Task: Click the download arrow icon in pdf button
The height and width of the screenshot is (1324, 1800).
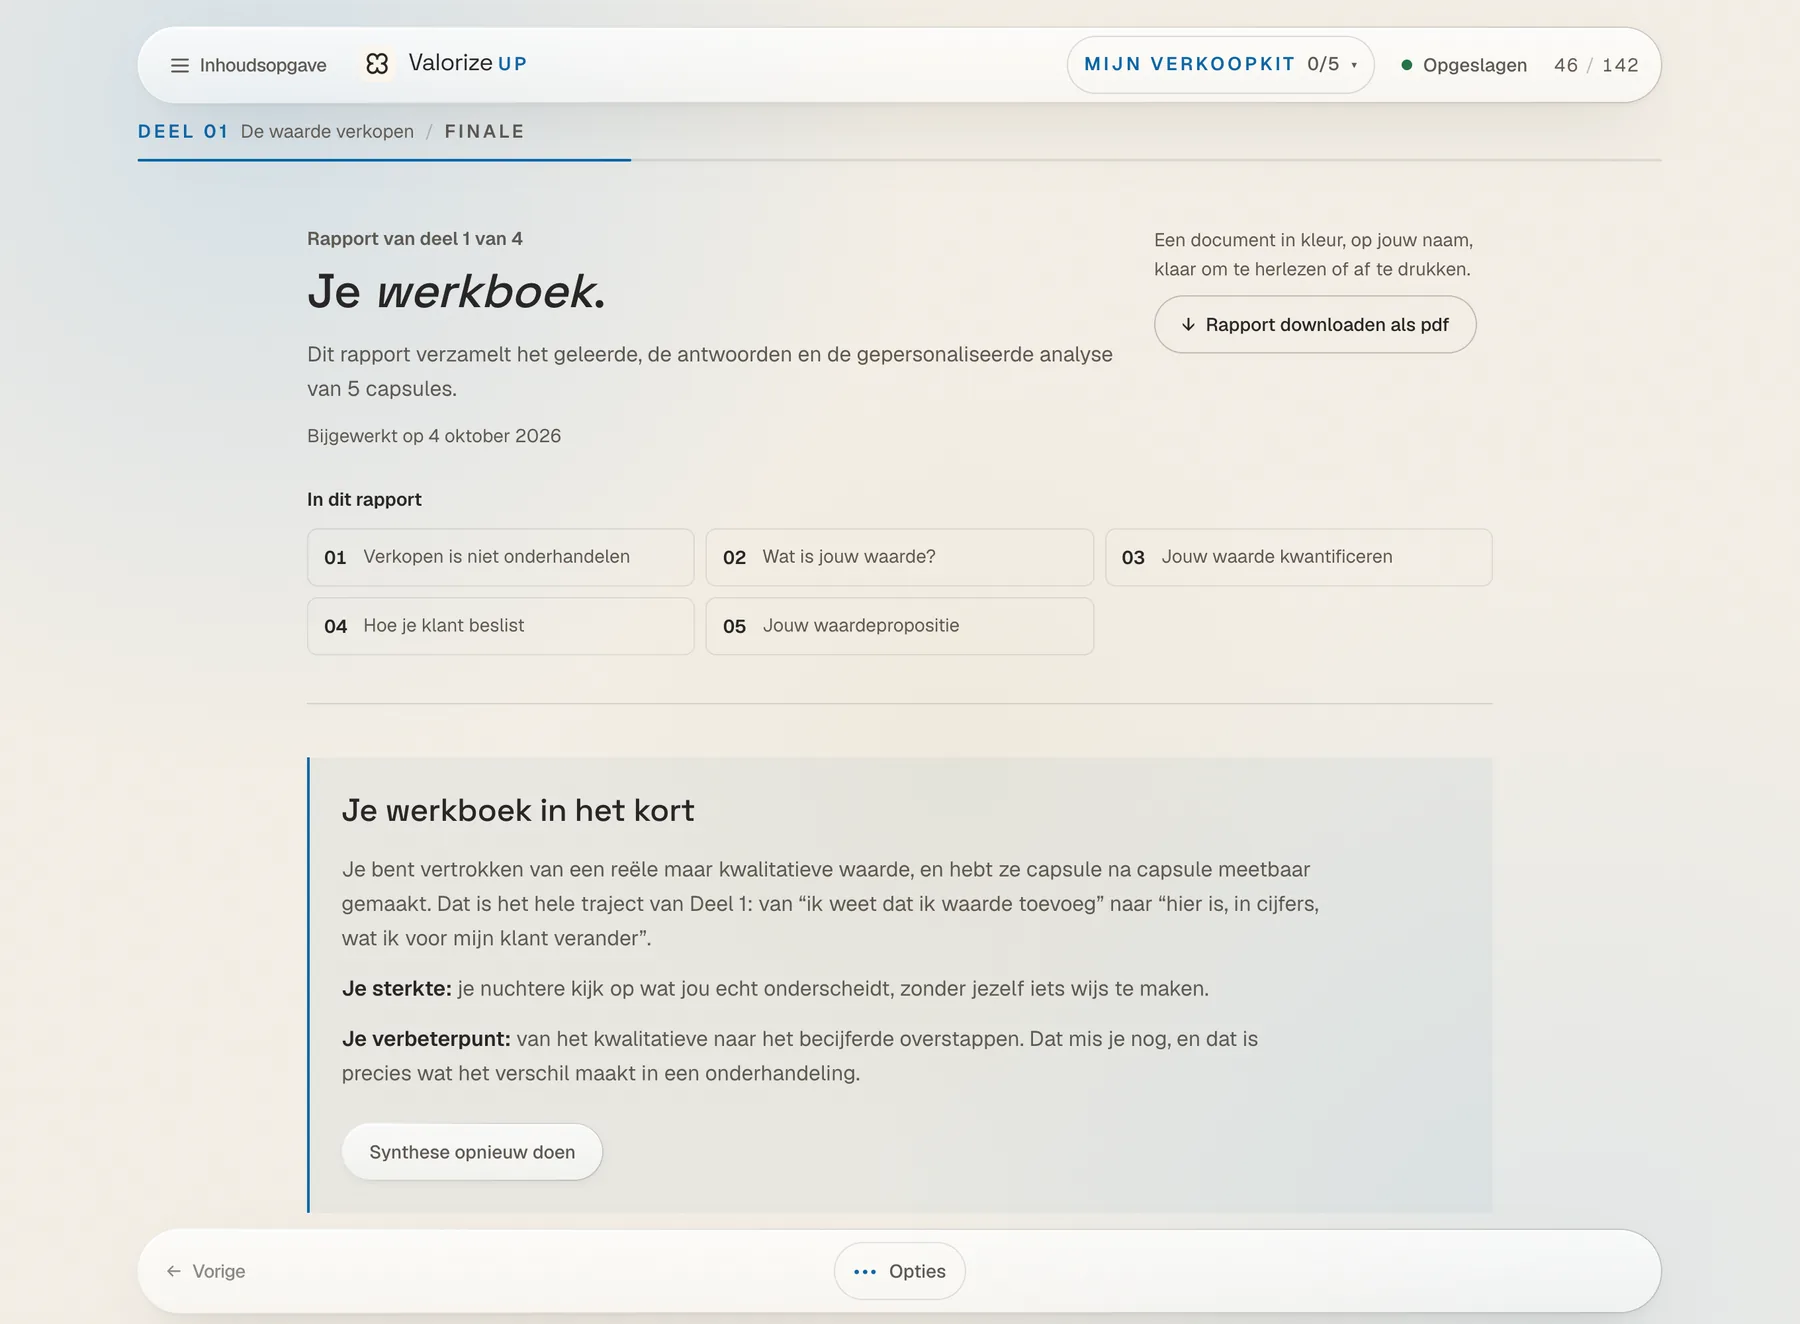Action: pyautogui.click(x=1188, y=325)
